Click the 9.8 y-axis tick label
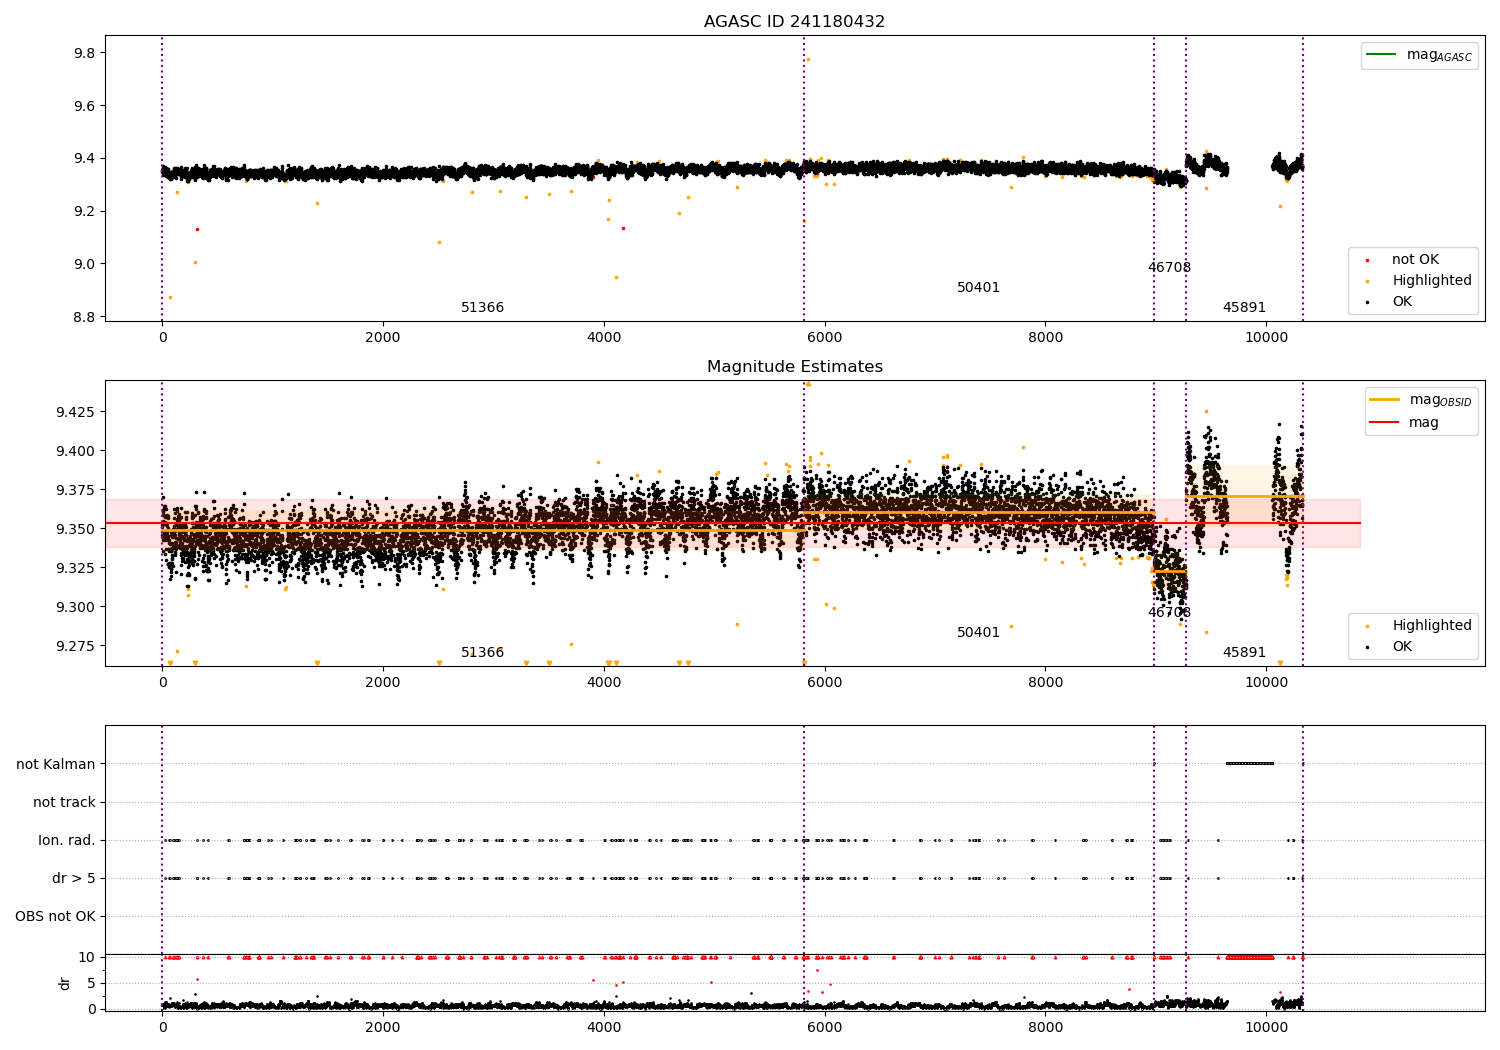1500x1050 pixels. point(83,53)
